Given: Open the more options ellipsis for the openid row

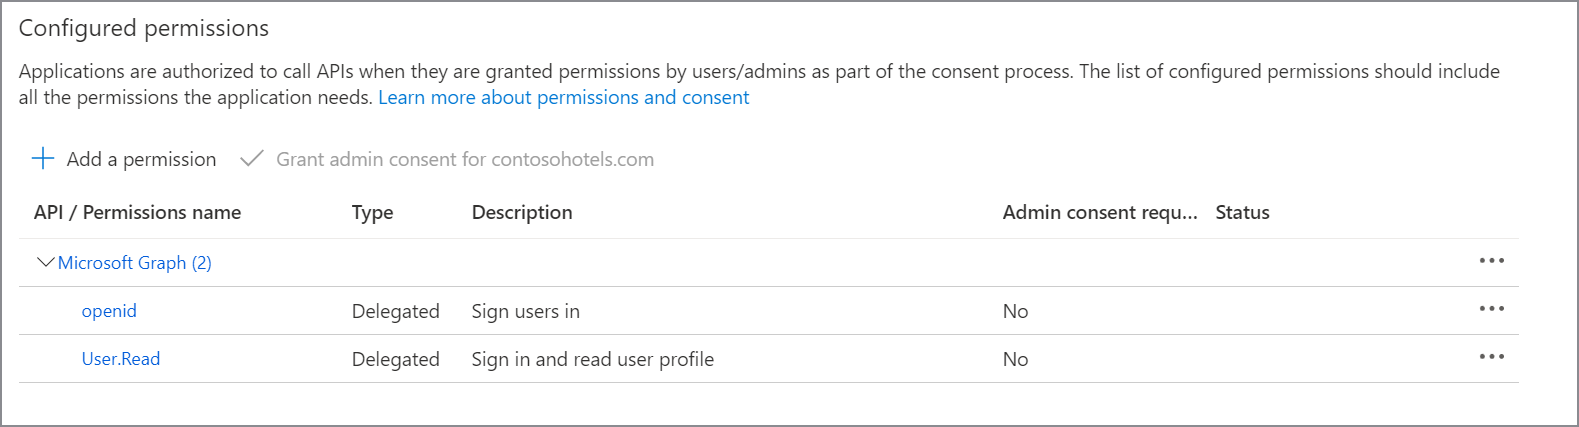Looking at the screenshot, I should coord(1491,309).
